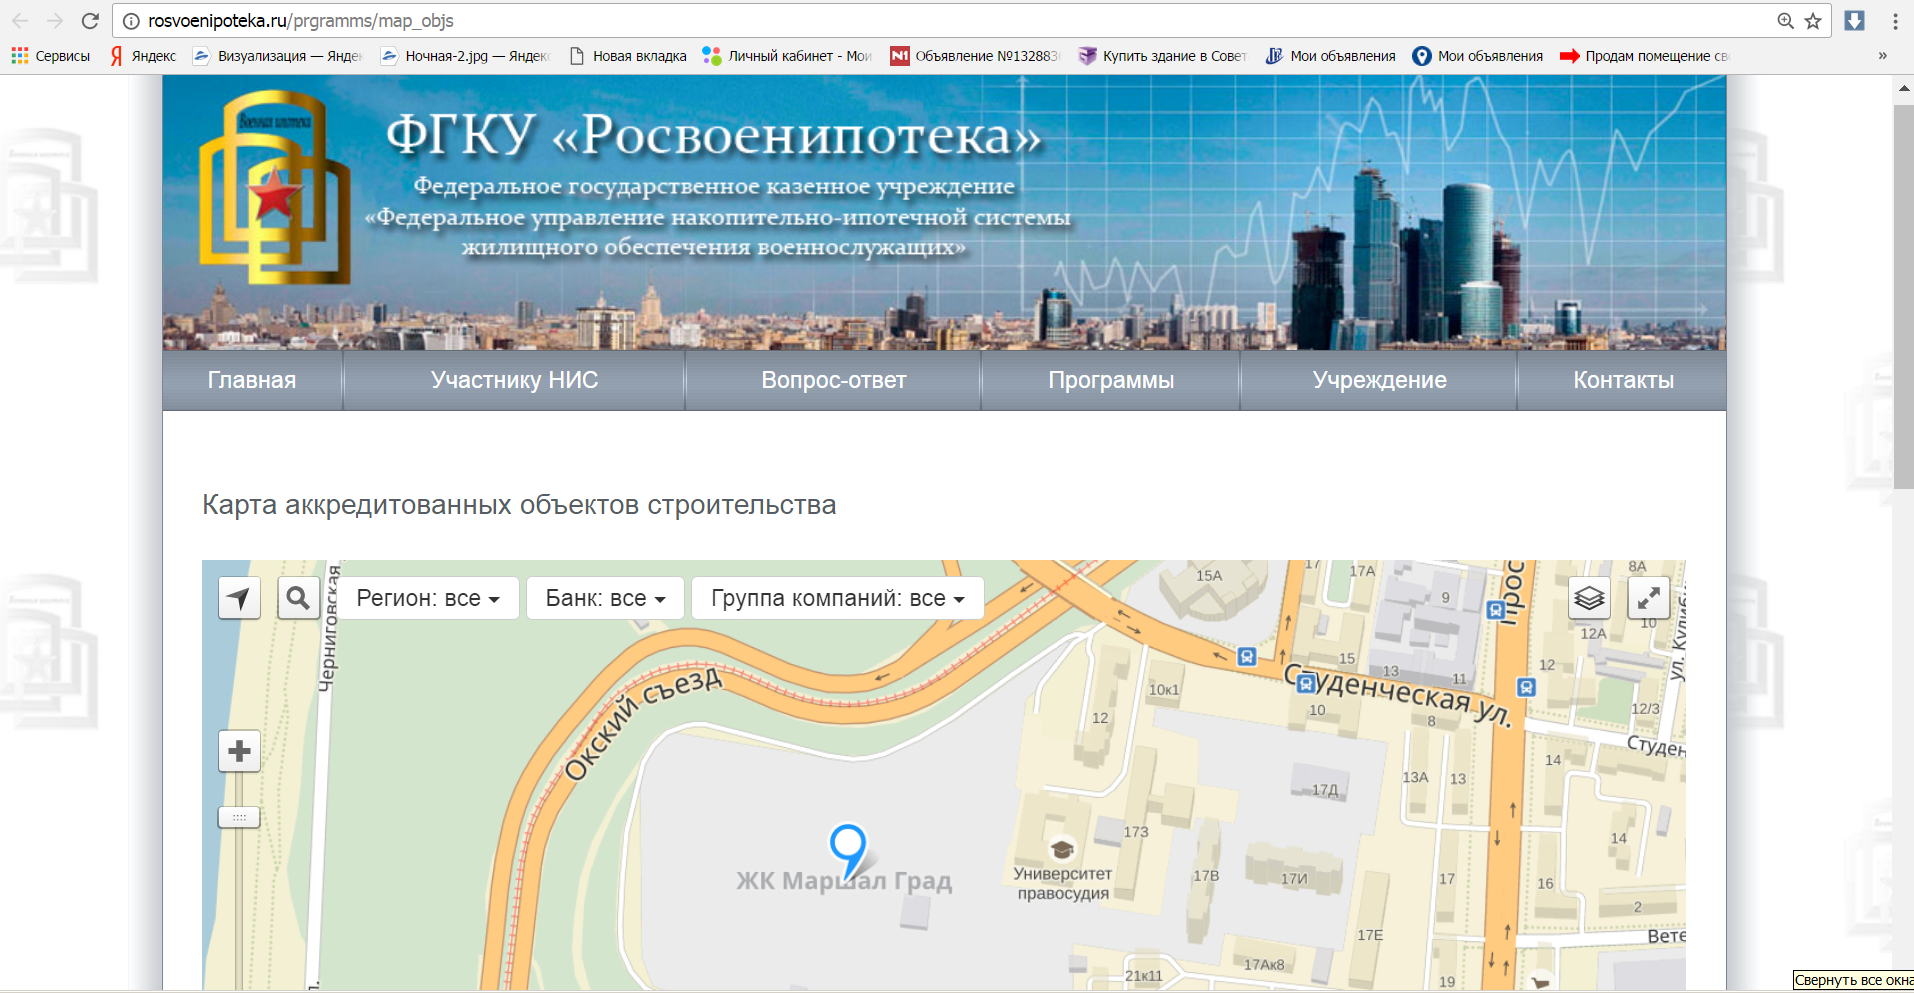
Task: Click the map search magnifier button
Action: (298, 598)
